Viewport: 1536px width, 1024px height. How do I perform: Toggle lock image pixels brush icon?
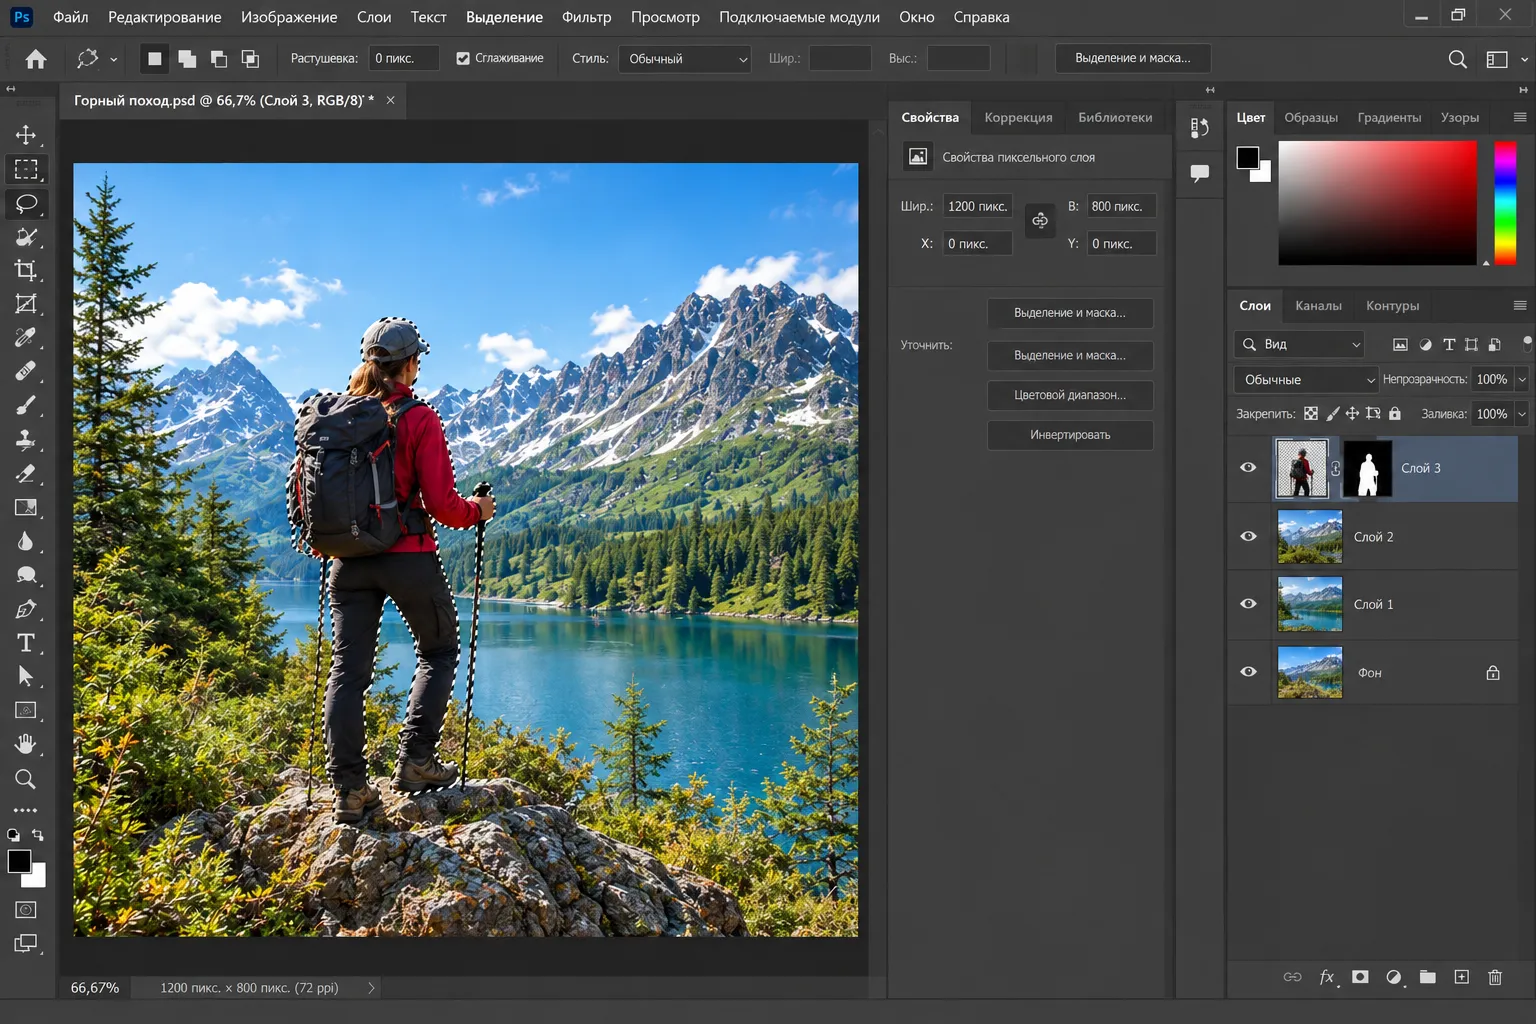(x=1332, y=413)
